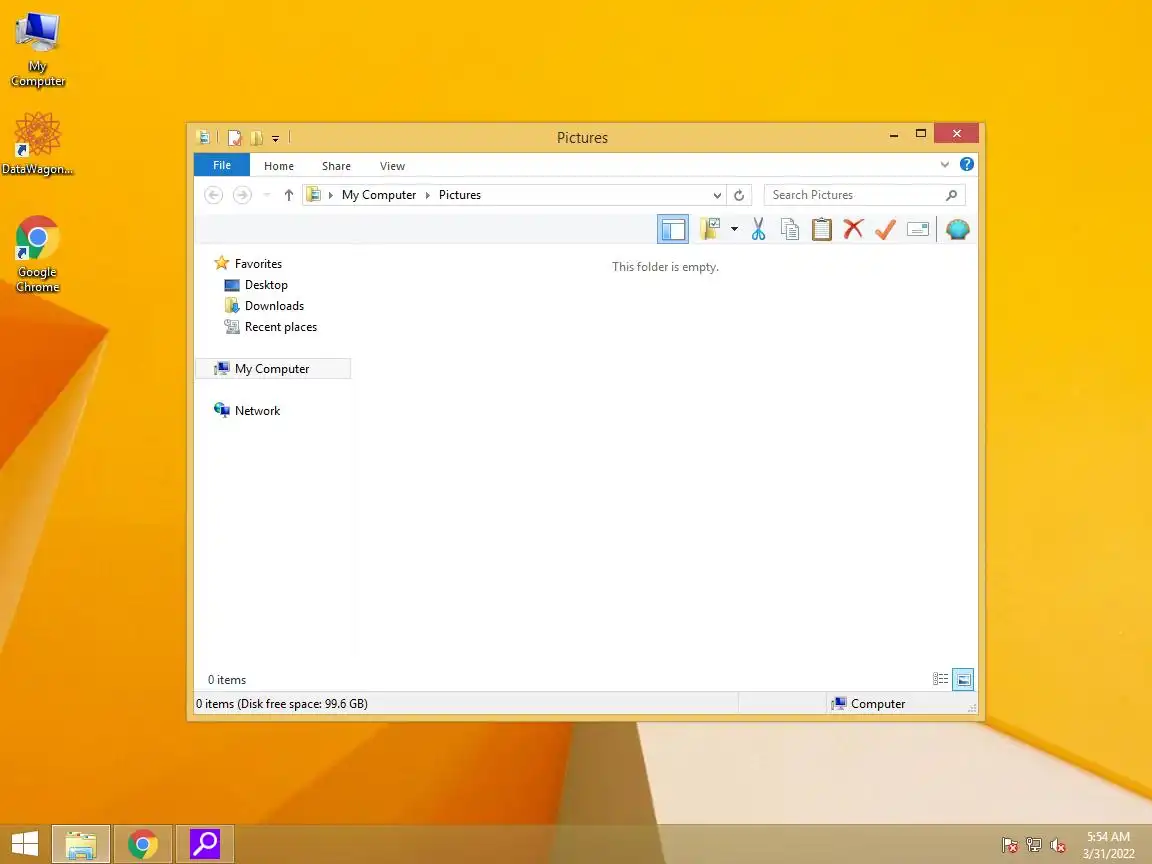Click the Windows Start button
Image resolution: width=1152 pixels, height=864 pixels.
click(x=25, y=843)
